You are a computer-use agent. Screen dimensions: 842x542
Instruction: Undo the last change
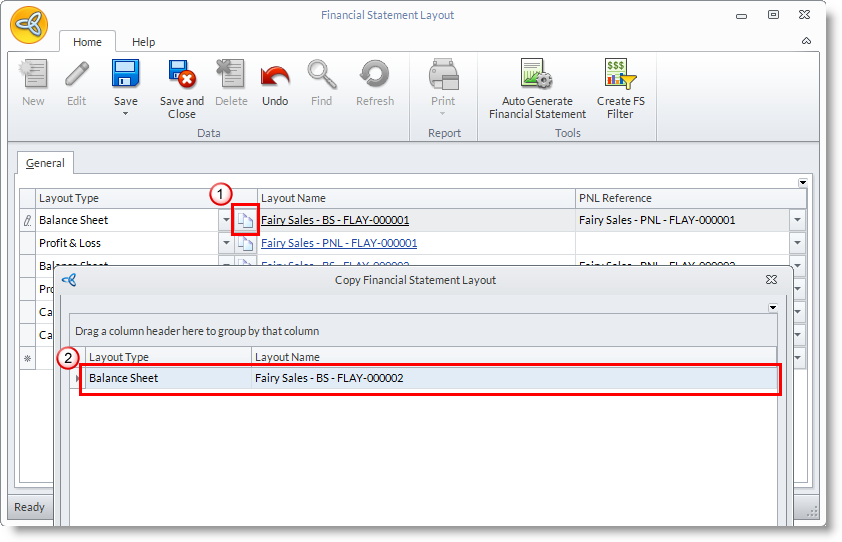(275, 83)
